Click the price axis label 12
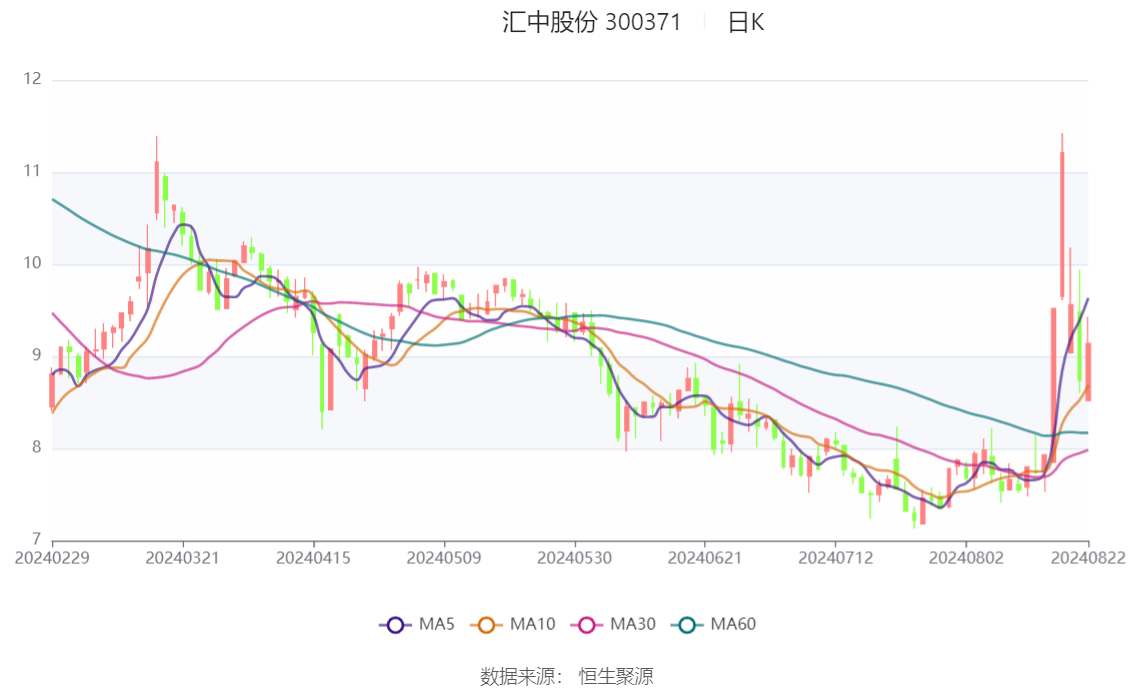This screenshot has height=689, width=1134. [33, 79]
